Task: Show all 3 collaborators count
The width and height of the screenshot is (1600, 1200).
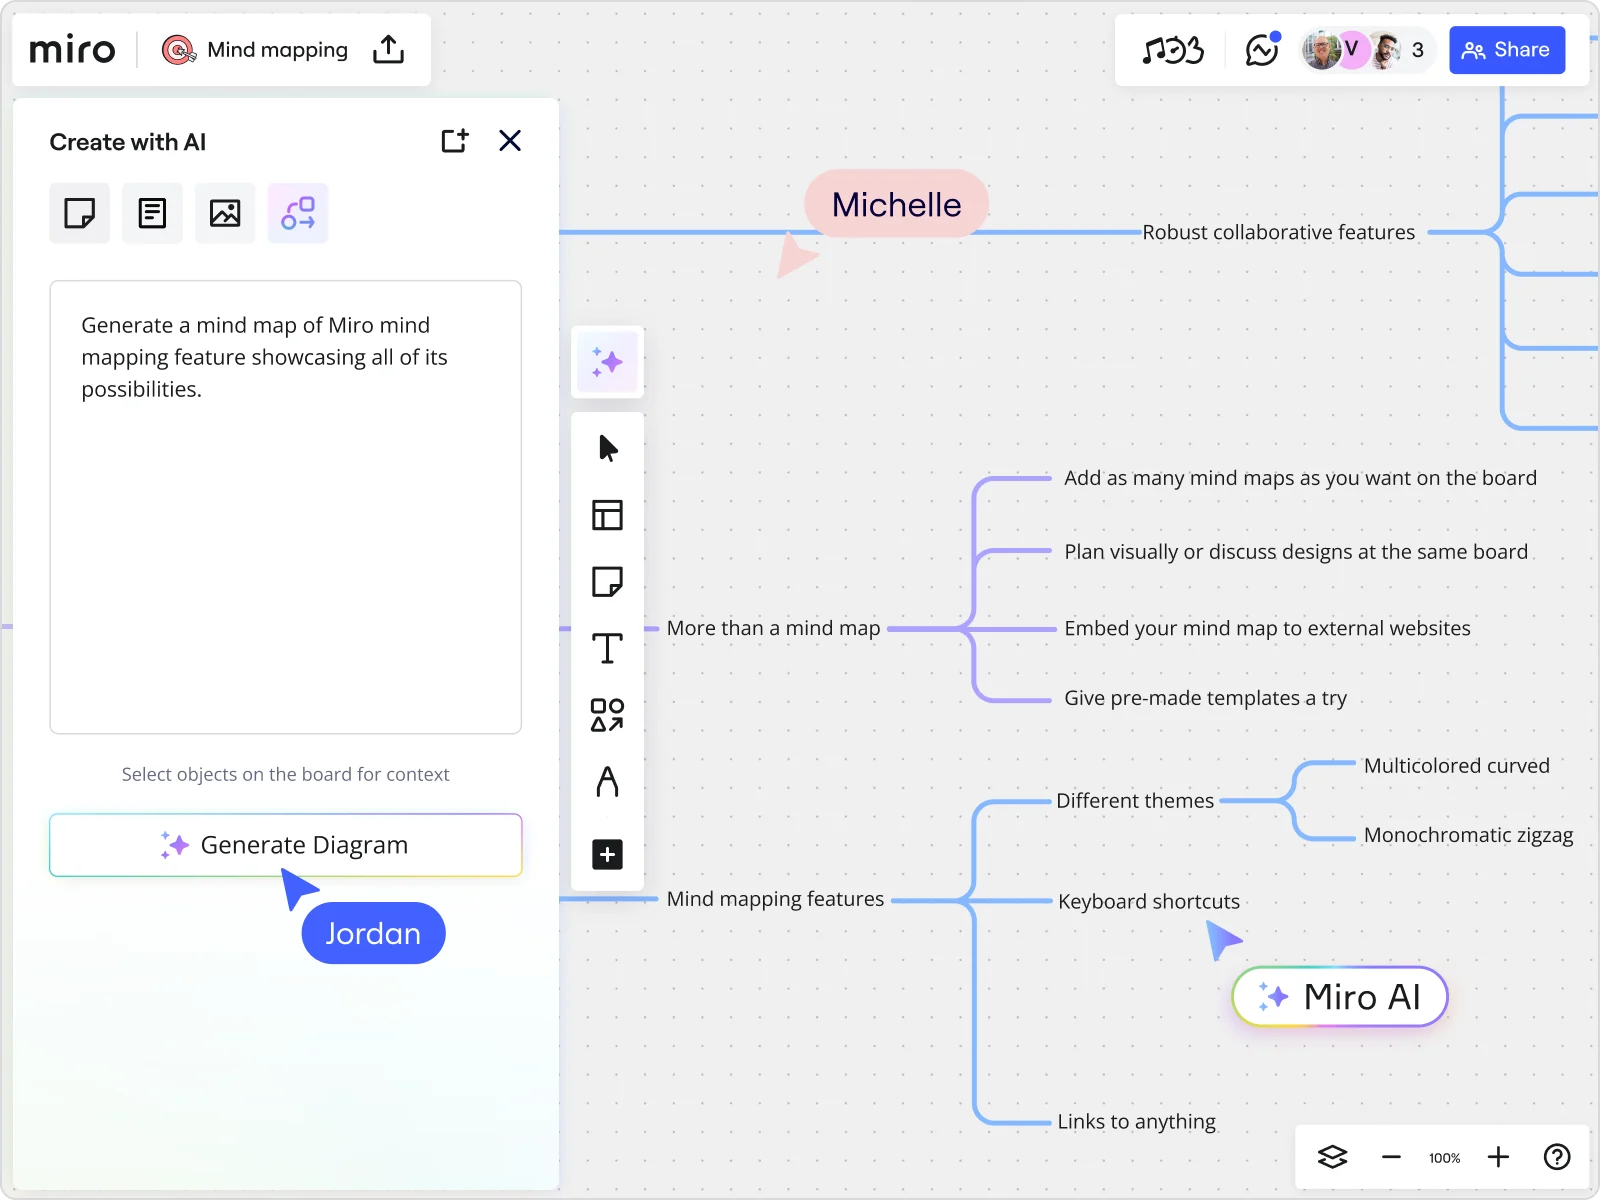Action: click(x=1417, y=50)
